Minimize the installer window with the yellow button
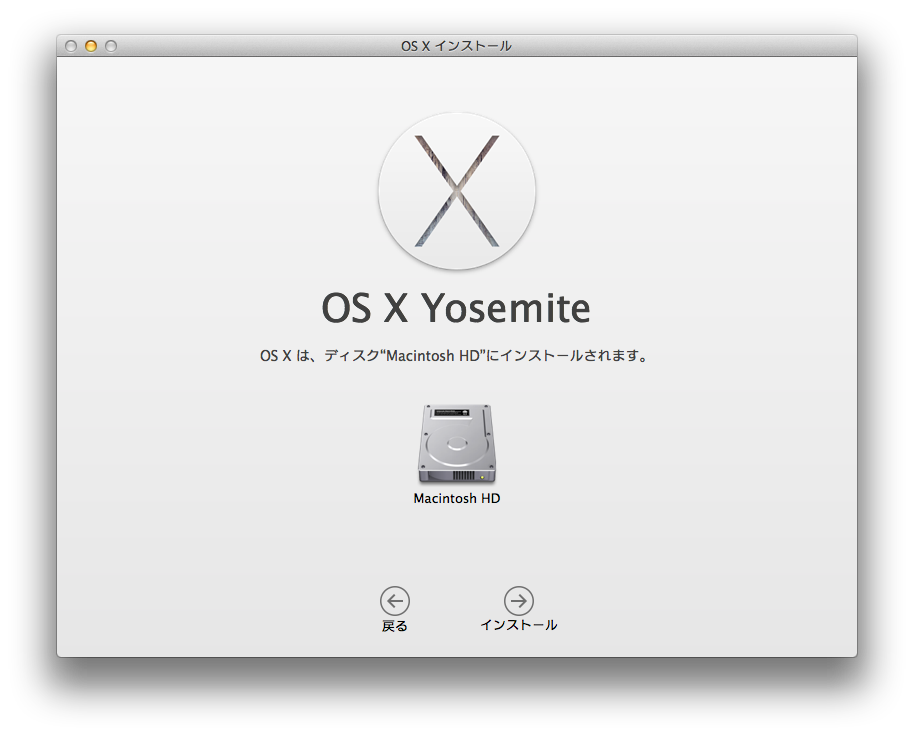The image size is (914, 736). [91, 46]
